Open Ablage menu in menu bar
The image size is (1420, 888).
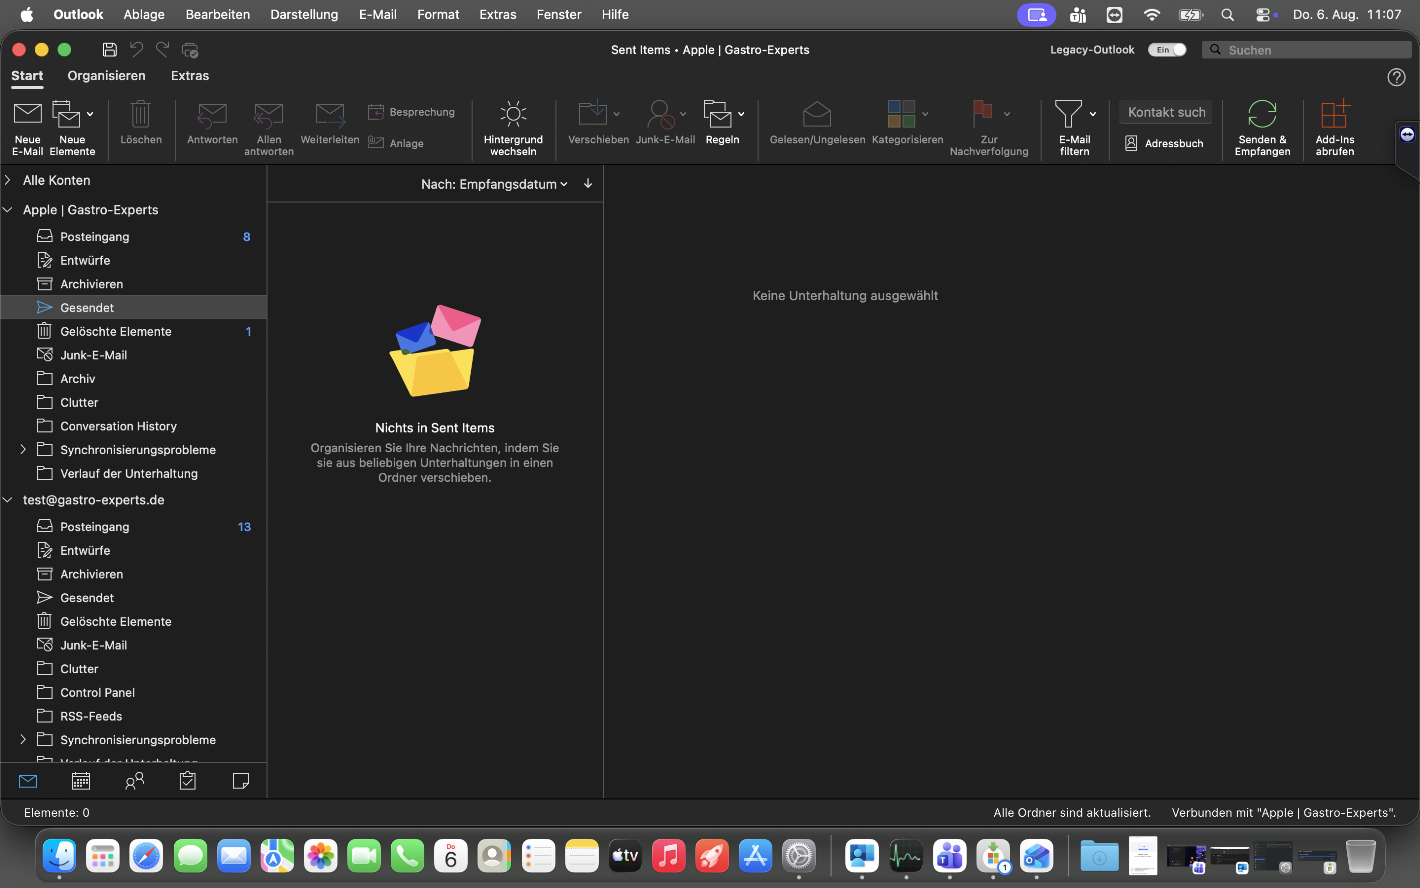(144, 15)
